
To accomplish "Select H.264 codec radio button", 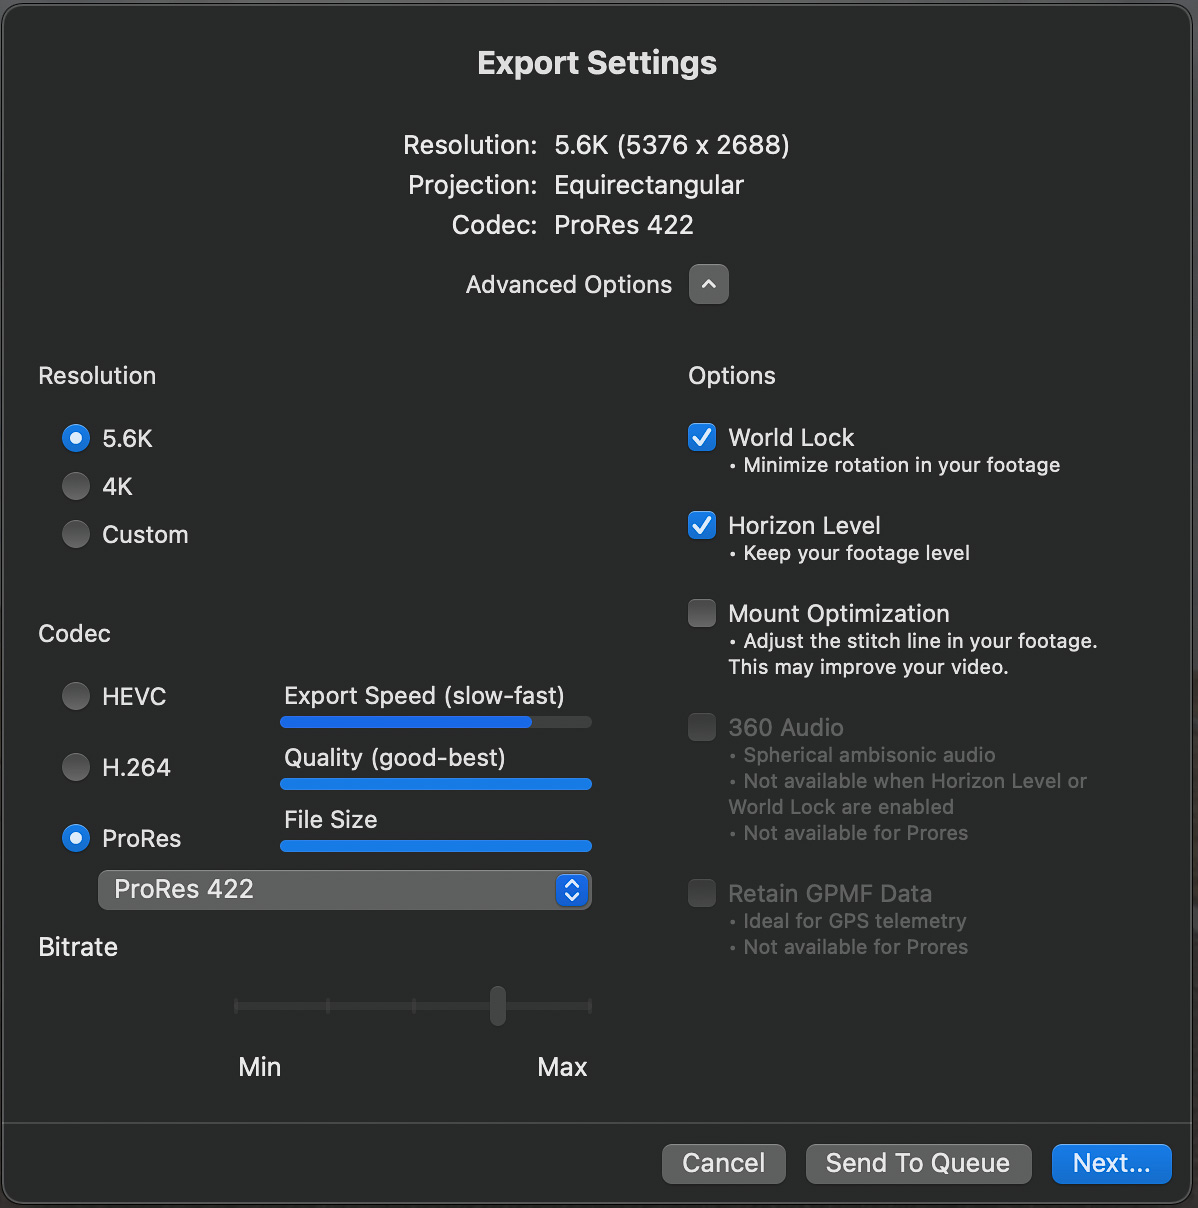I will pyautogui.click(x=76, y=767).
